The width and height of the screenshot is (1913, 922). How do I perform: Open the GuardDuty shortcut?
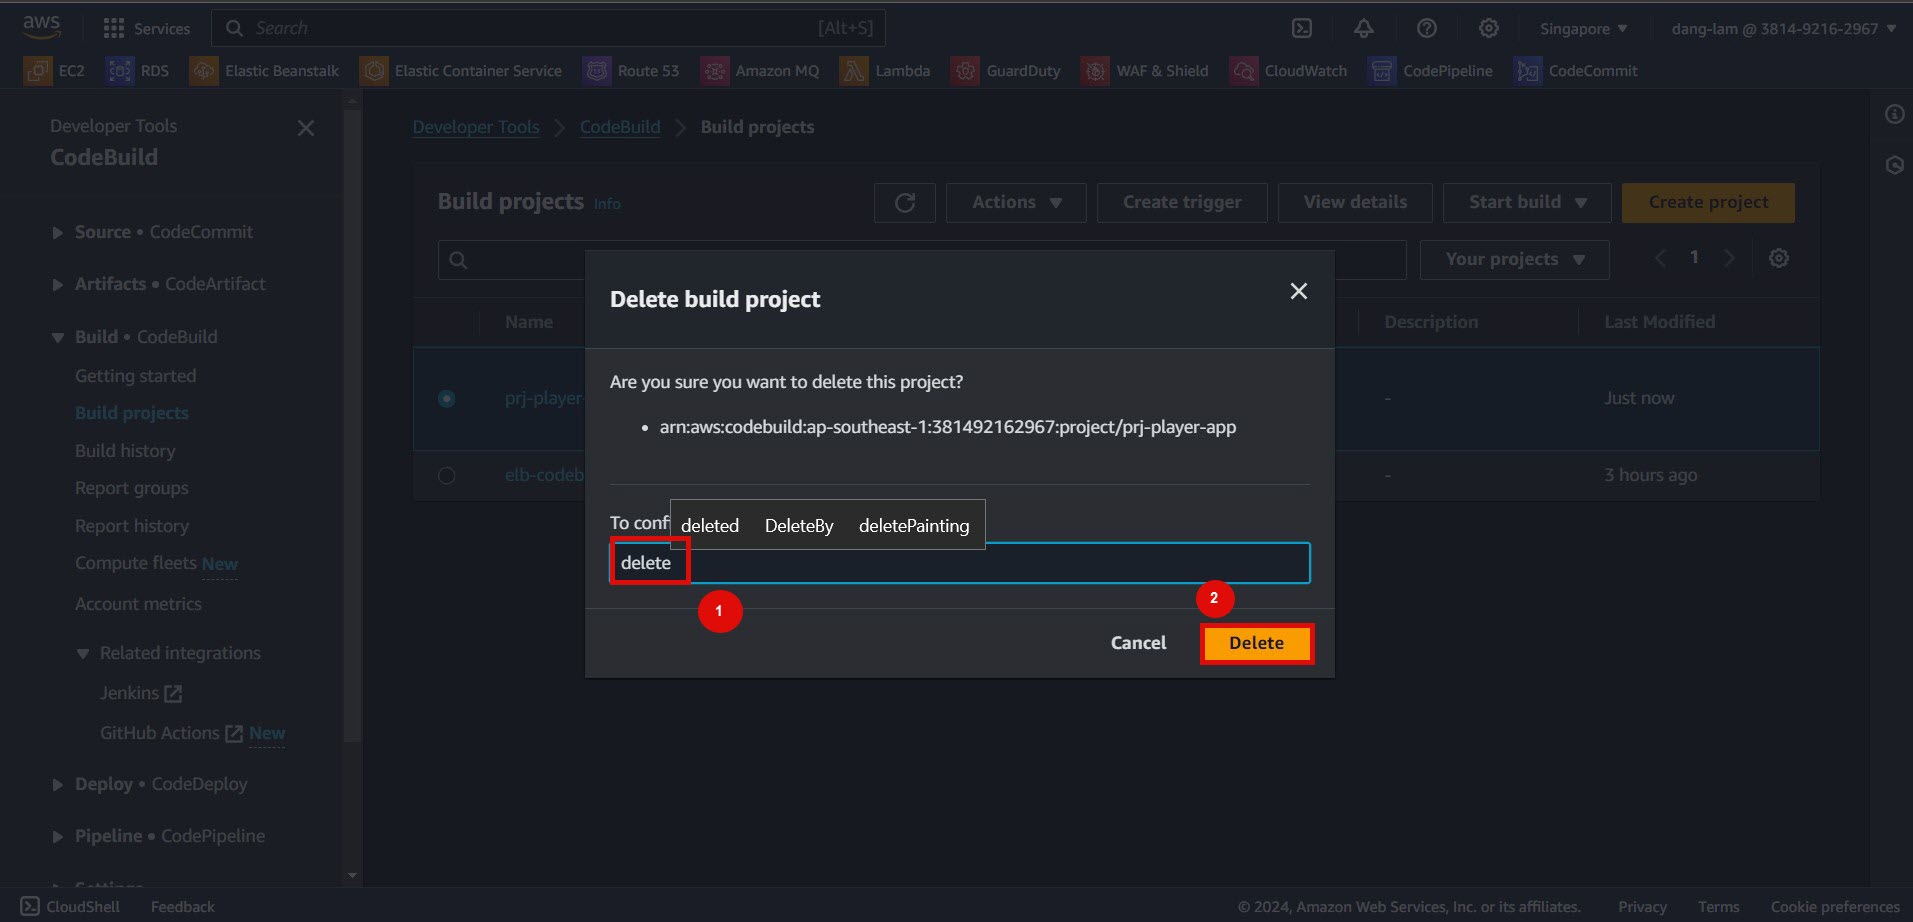click(x=1006, y=71)
